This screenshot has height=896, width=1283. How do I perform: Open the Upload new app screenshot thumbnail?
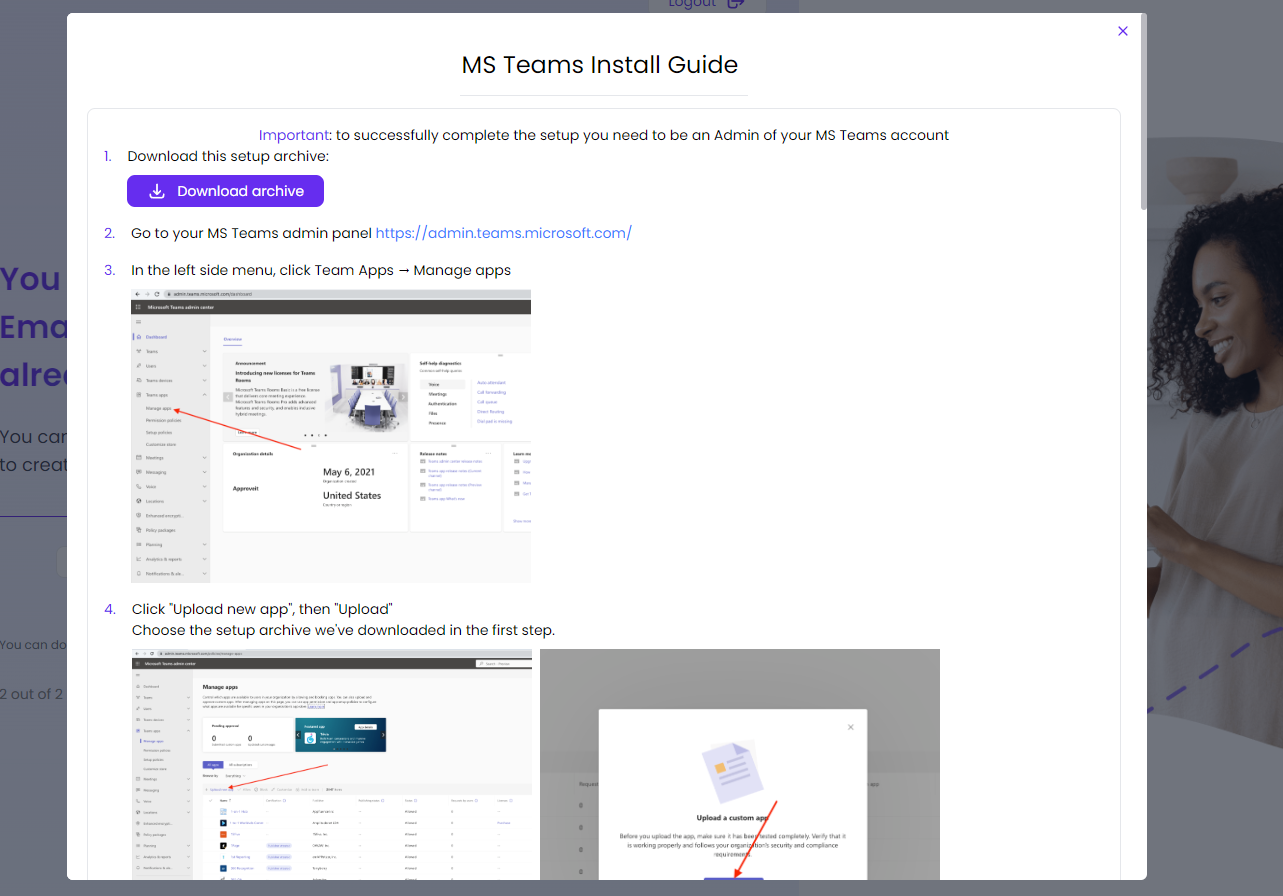coord(331,764)
